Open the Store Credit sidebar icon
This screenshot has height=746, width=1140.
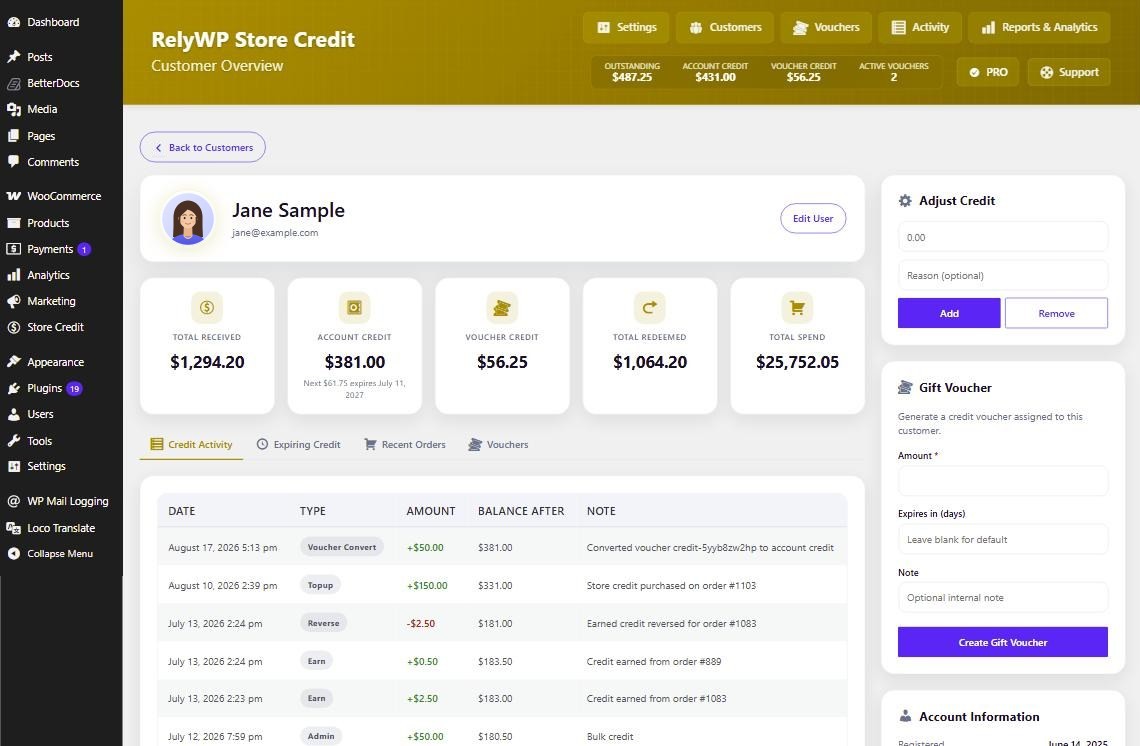13,327
